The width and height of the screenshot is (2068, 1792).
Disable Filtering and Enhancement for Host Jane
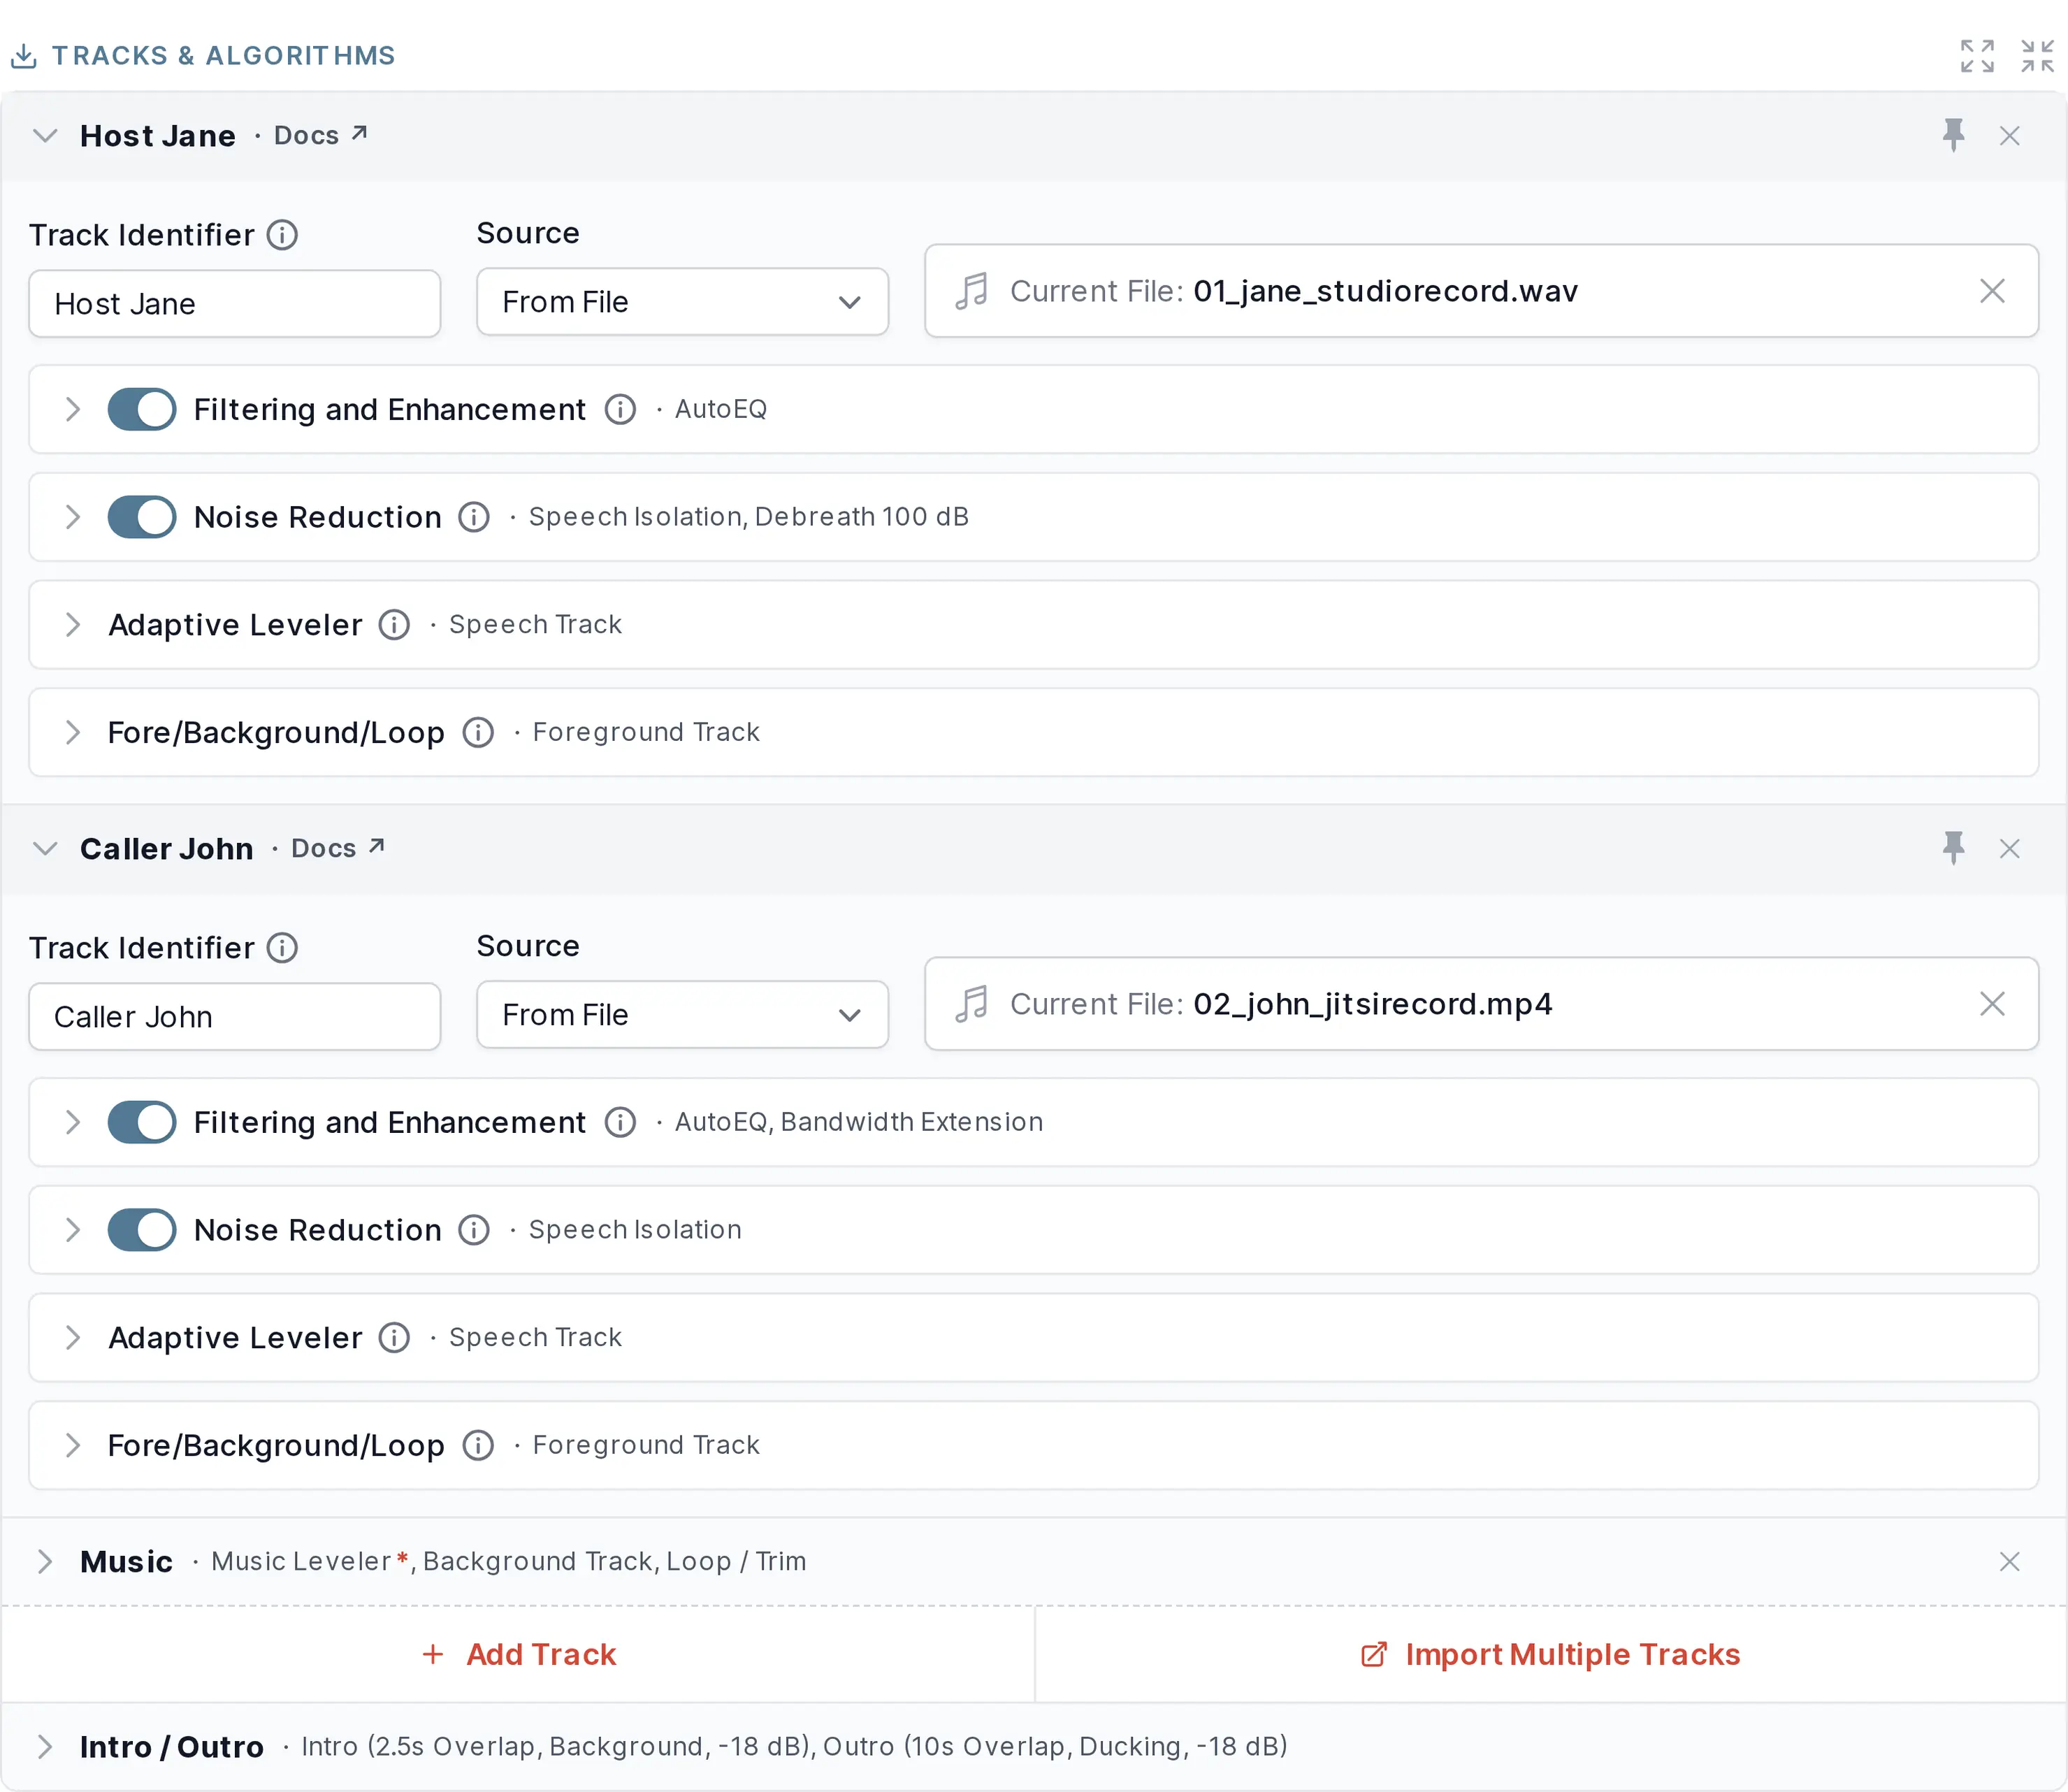click(x=142, y=409)
